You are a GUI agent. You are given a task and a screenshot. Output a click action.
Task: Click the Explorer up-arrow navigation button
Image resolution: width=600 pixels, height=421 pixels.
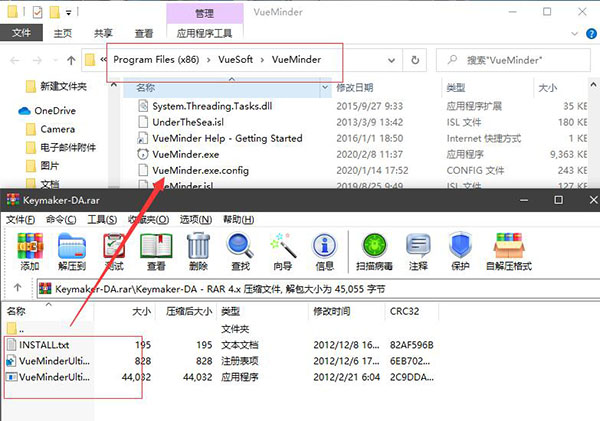71,60
